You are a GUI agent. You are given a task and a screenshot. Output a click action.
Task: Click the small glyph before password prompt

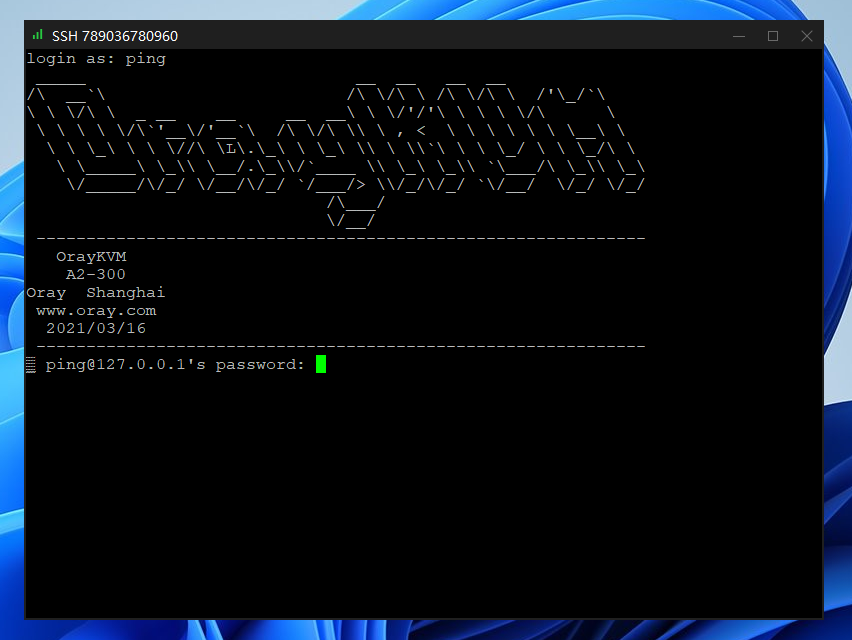(x=31, y=365)
